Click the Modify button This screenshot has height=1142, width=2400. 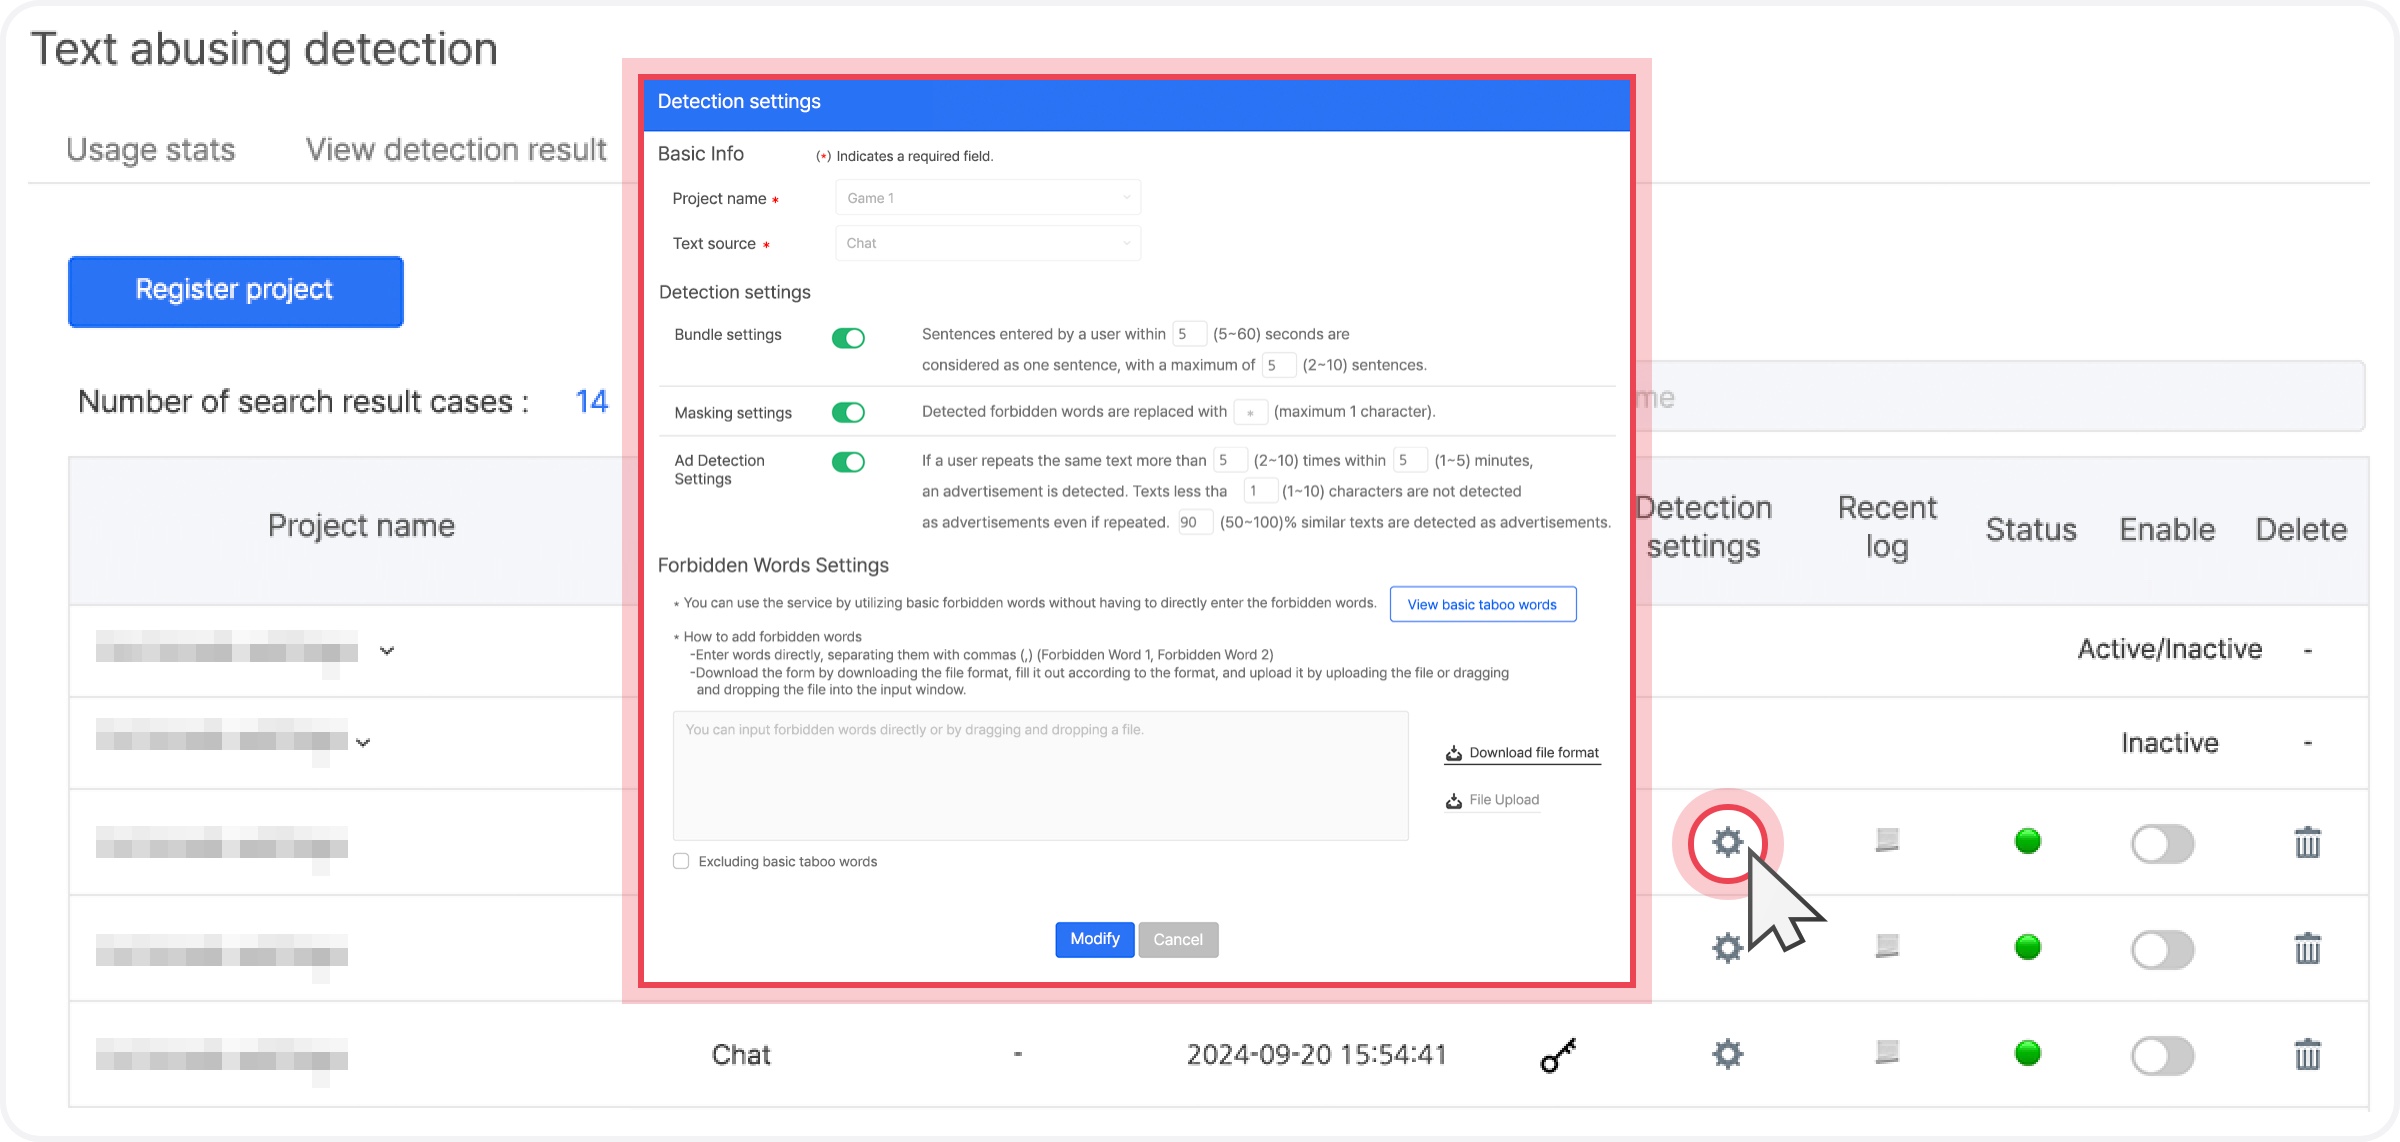[1094, 939]
